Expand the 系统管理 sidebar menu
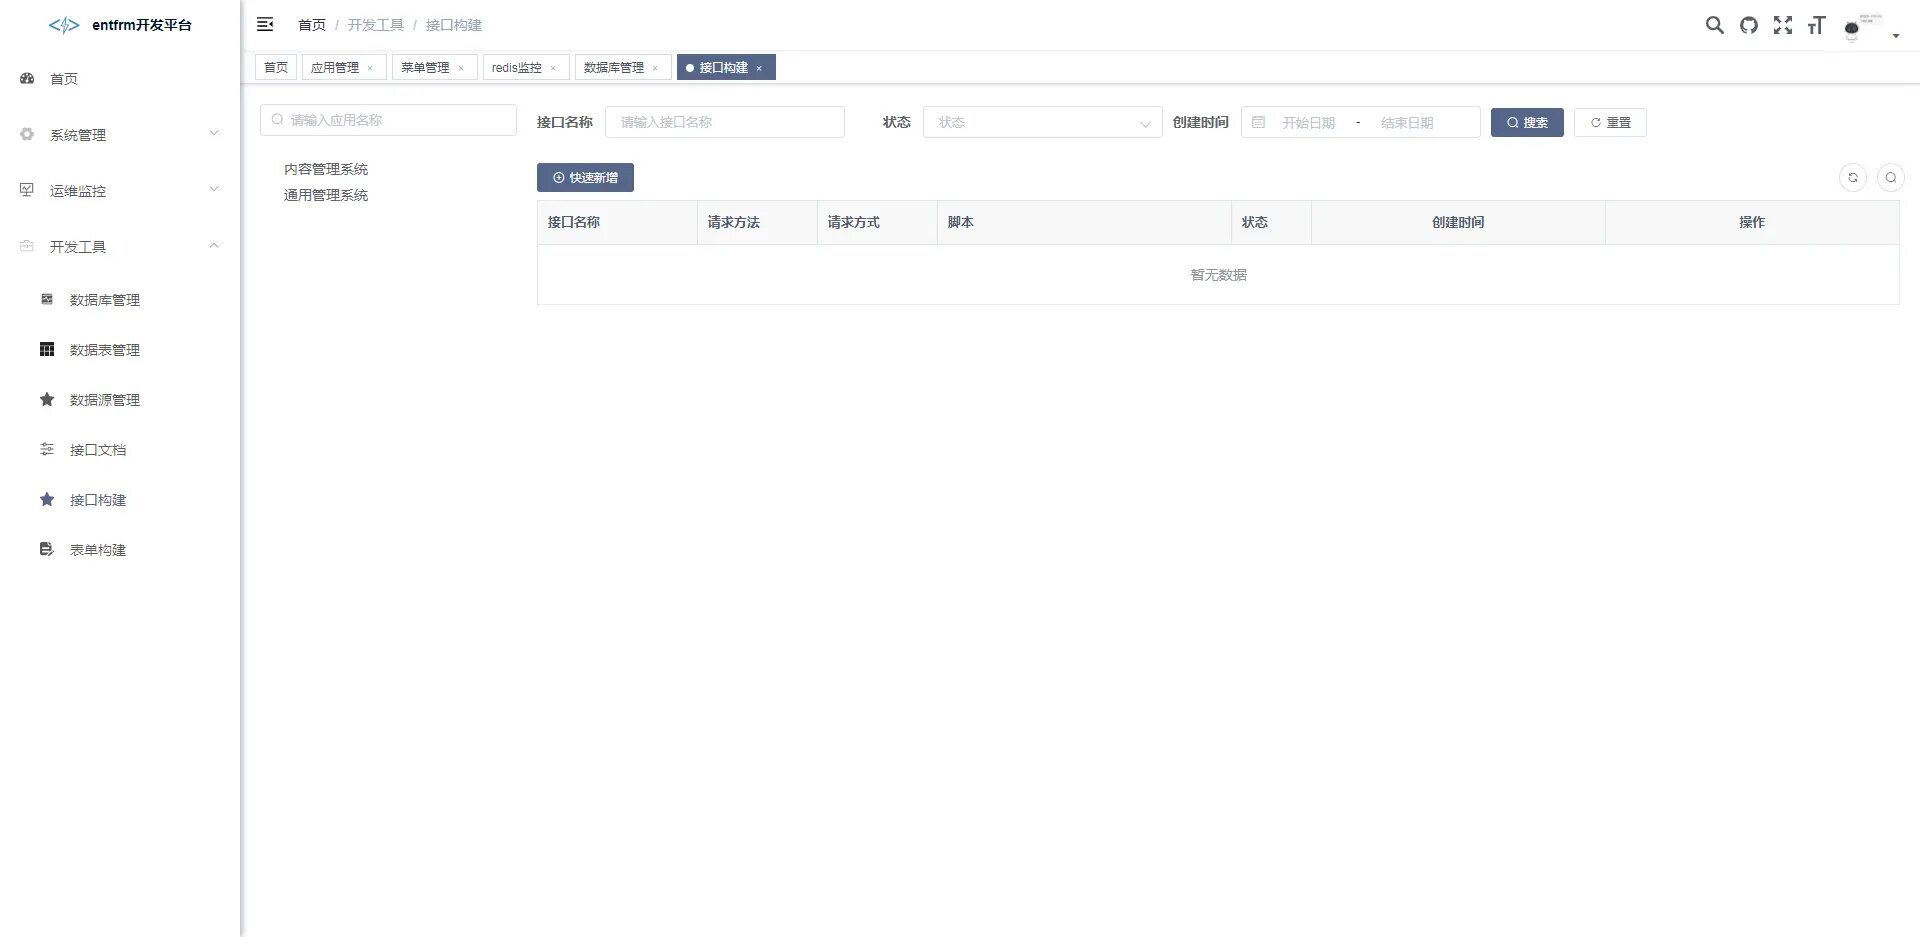This screenshot has height=937, width=1920. click(x=120, y=134)
